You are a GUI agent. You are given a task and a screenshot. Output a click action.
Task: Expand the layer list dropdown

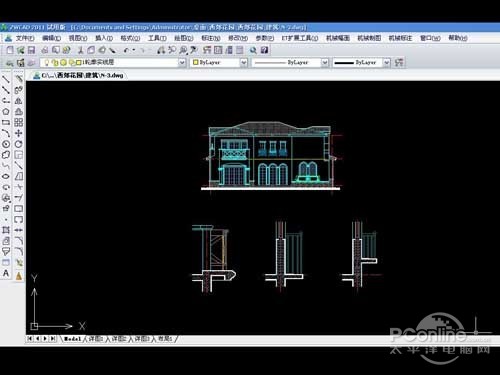tap(182, 62)
